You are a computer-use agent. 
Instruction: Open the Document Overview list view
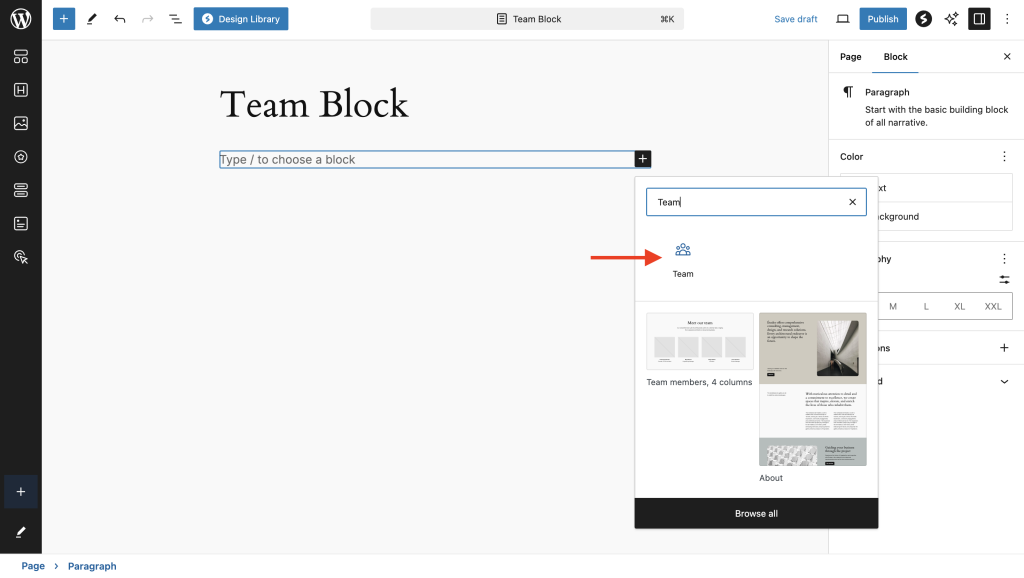pyautogui.click(x=174, y=18)
